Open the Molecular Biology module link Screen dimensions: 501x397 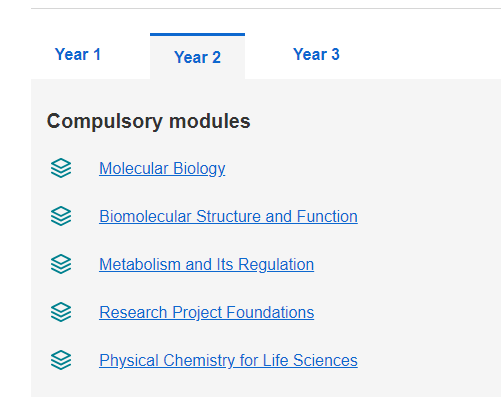click(x=162, y=169)
